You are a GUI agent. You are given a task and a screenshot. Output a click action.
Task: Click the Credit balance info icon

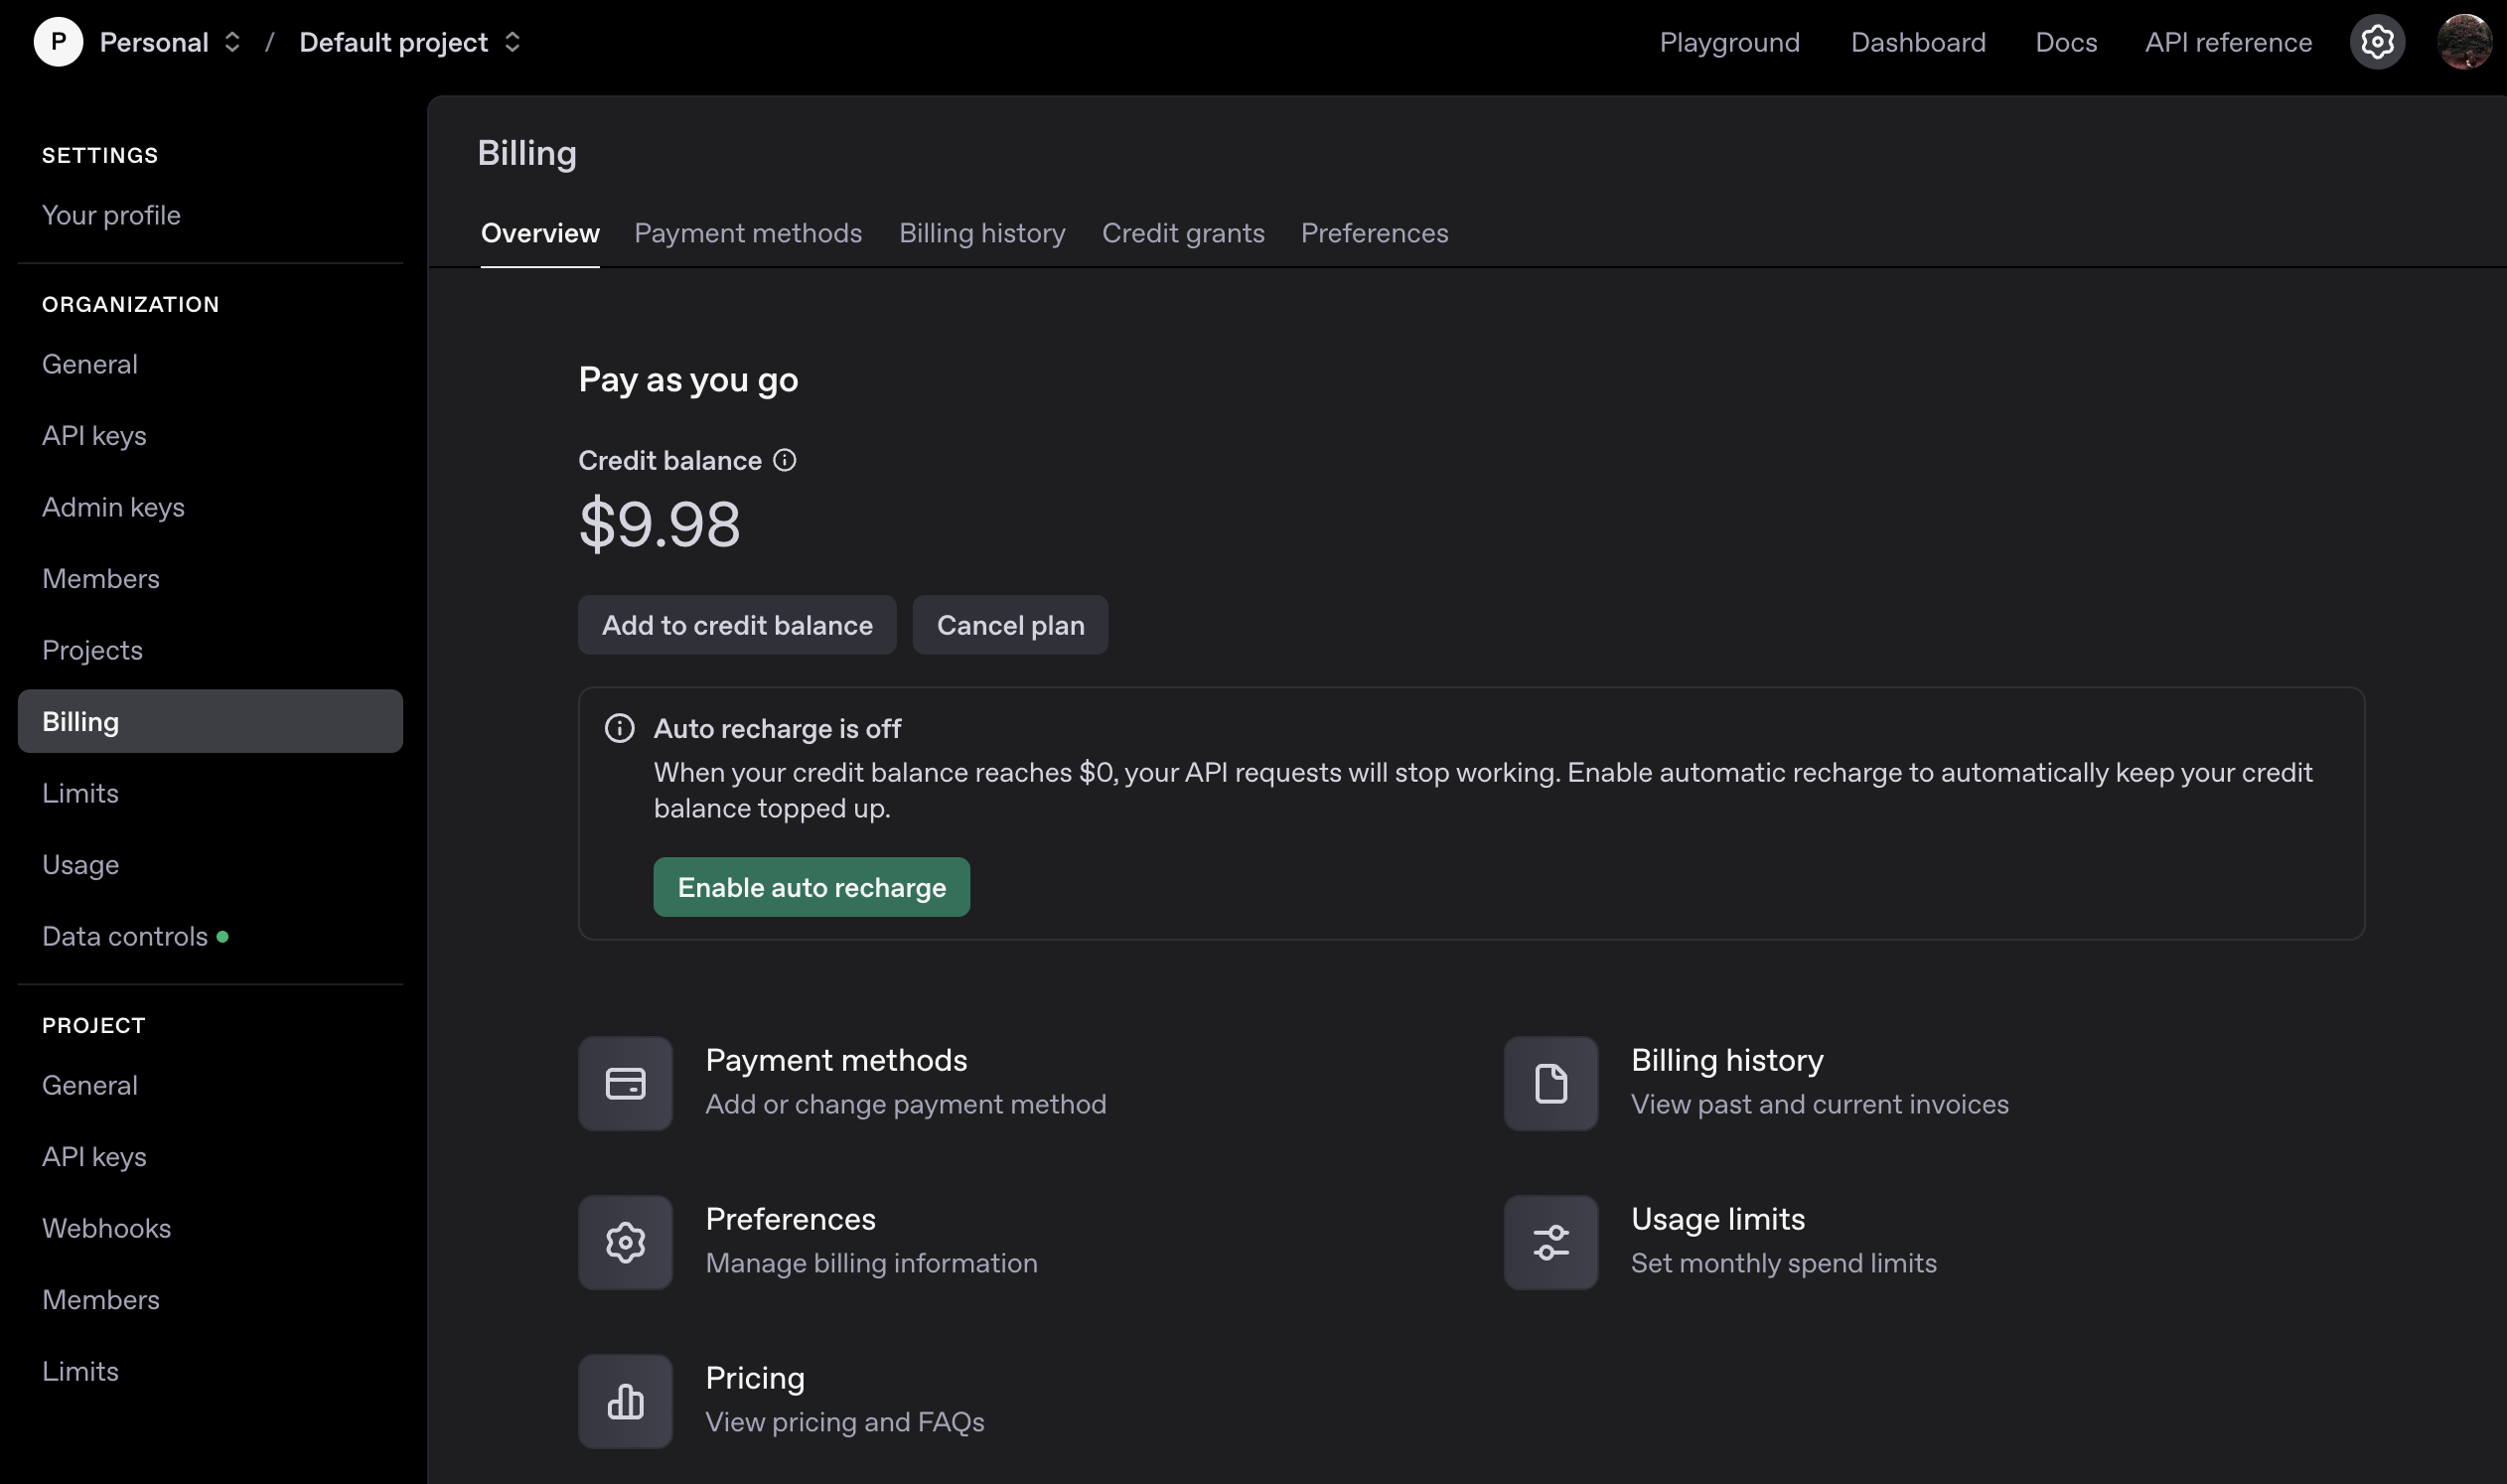pyautogui.click(x=785, y=460)
